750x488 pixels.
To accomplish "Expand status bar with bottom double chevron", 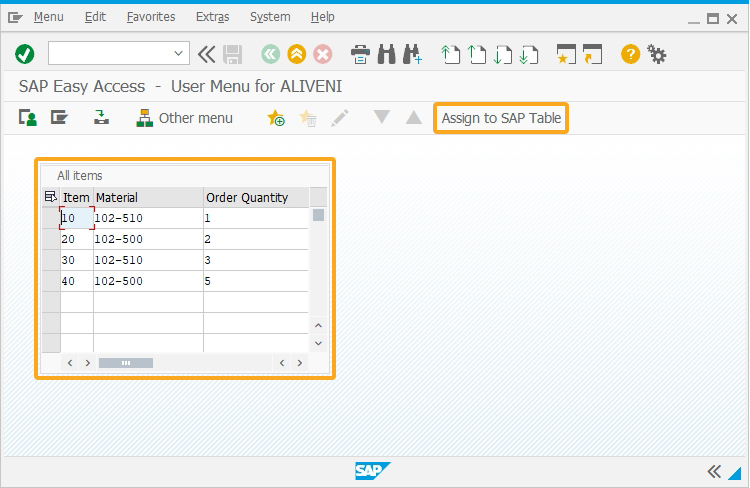I will point(714,472).
